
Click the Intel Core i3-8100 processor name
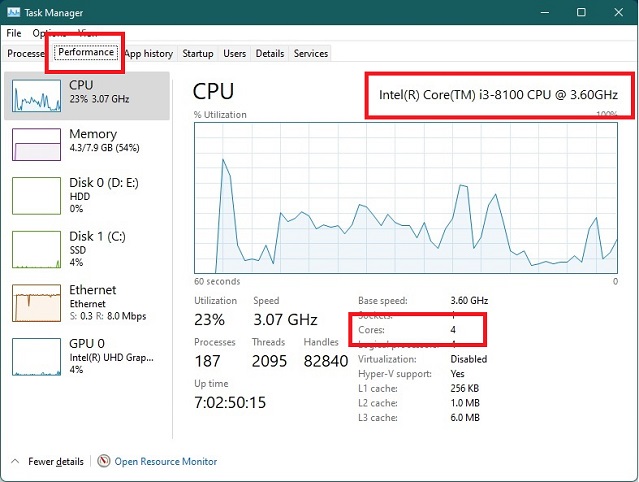coord(498,95)
